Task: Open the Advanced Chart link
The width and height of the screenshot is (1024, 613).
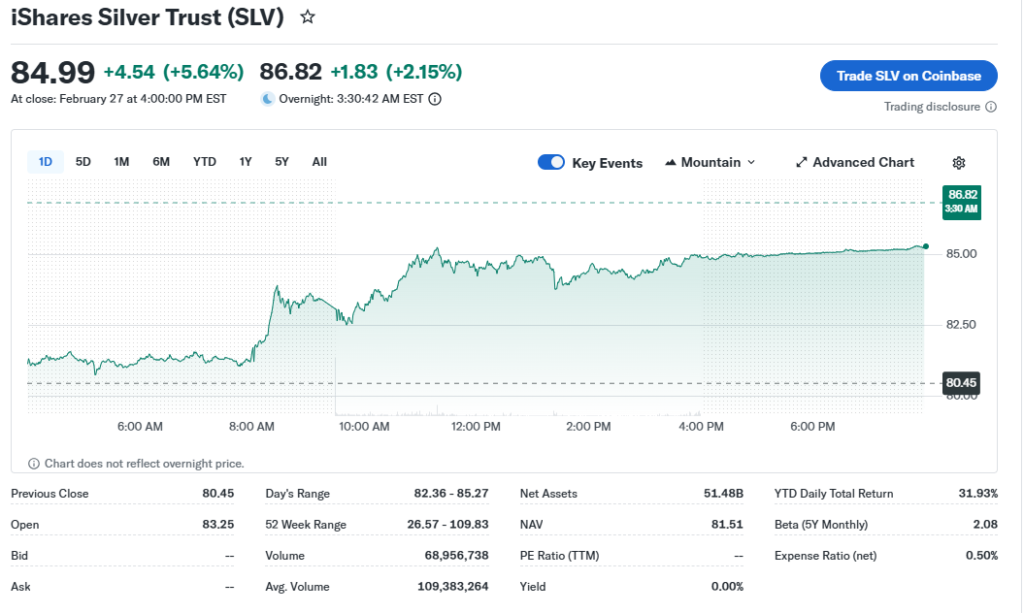Action: tap(862, 163)
